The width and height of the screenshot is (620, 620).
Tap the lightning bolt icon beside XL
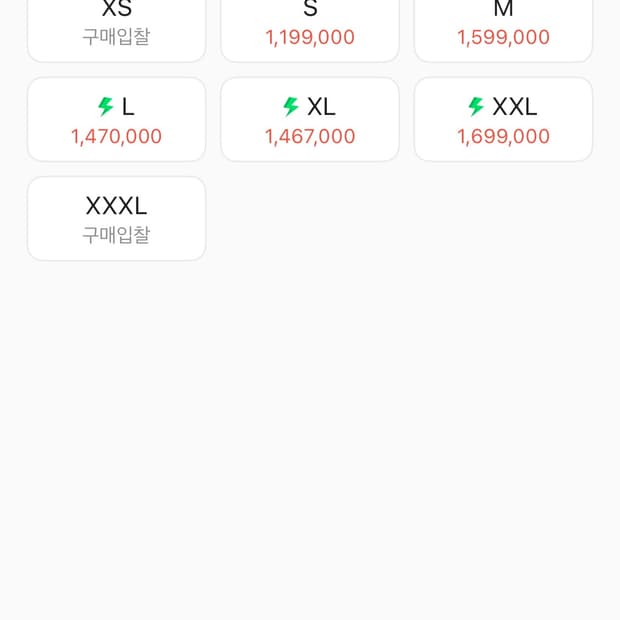(291, 107)
